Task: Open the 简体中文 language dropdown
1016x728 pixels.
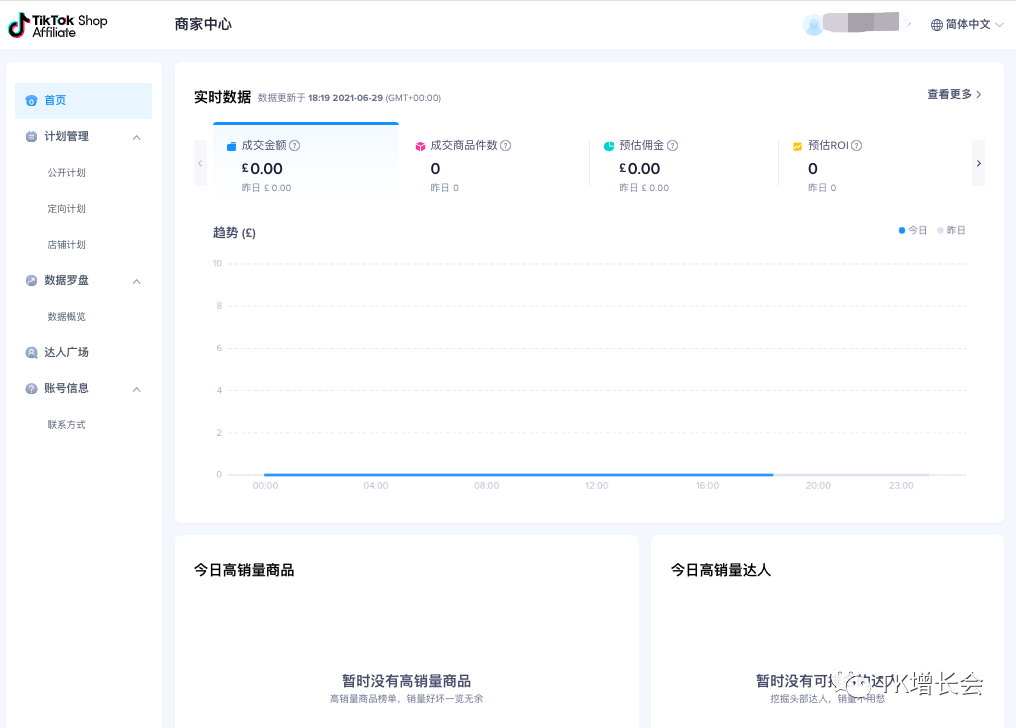Action: click(966, 24)
